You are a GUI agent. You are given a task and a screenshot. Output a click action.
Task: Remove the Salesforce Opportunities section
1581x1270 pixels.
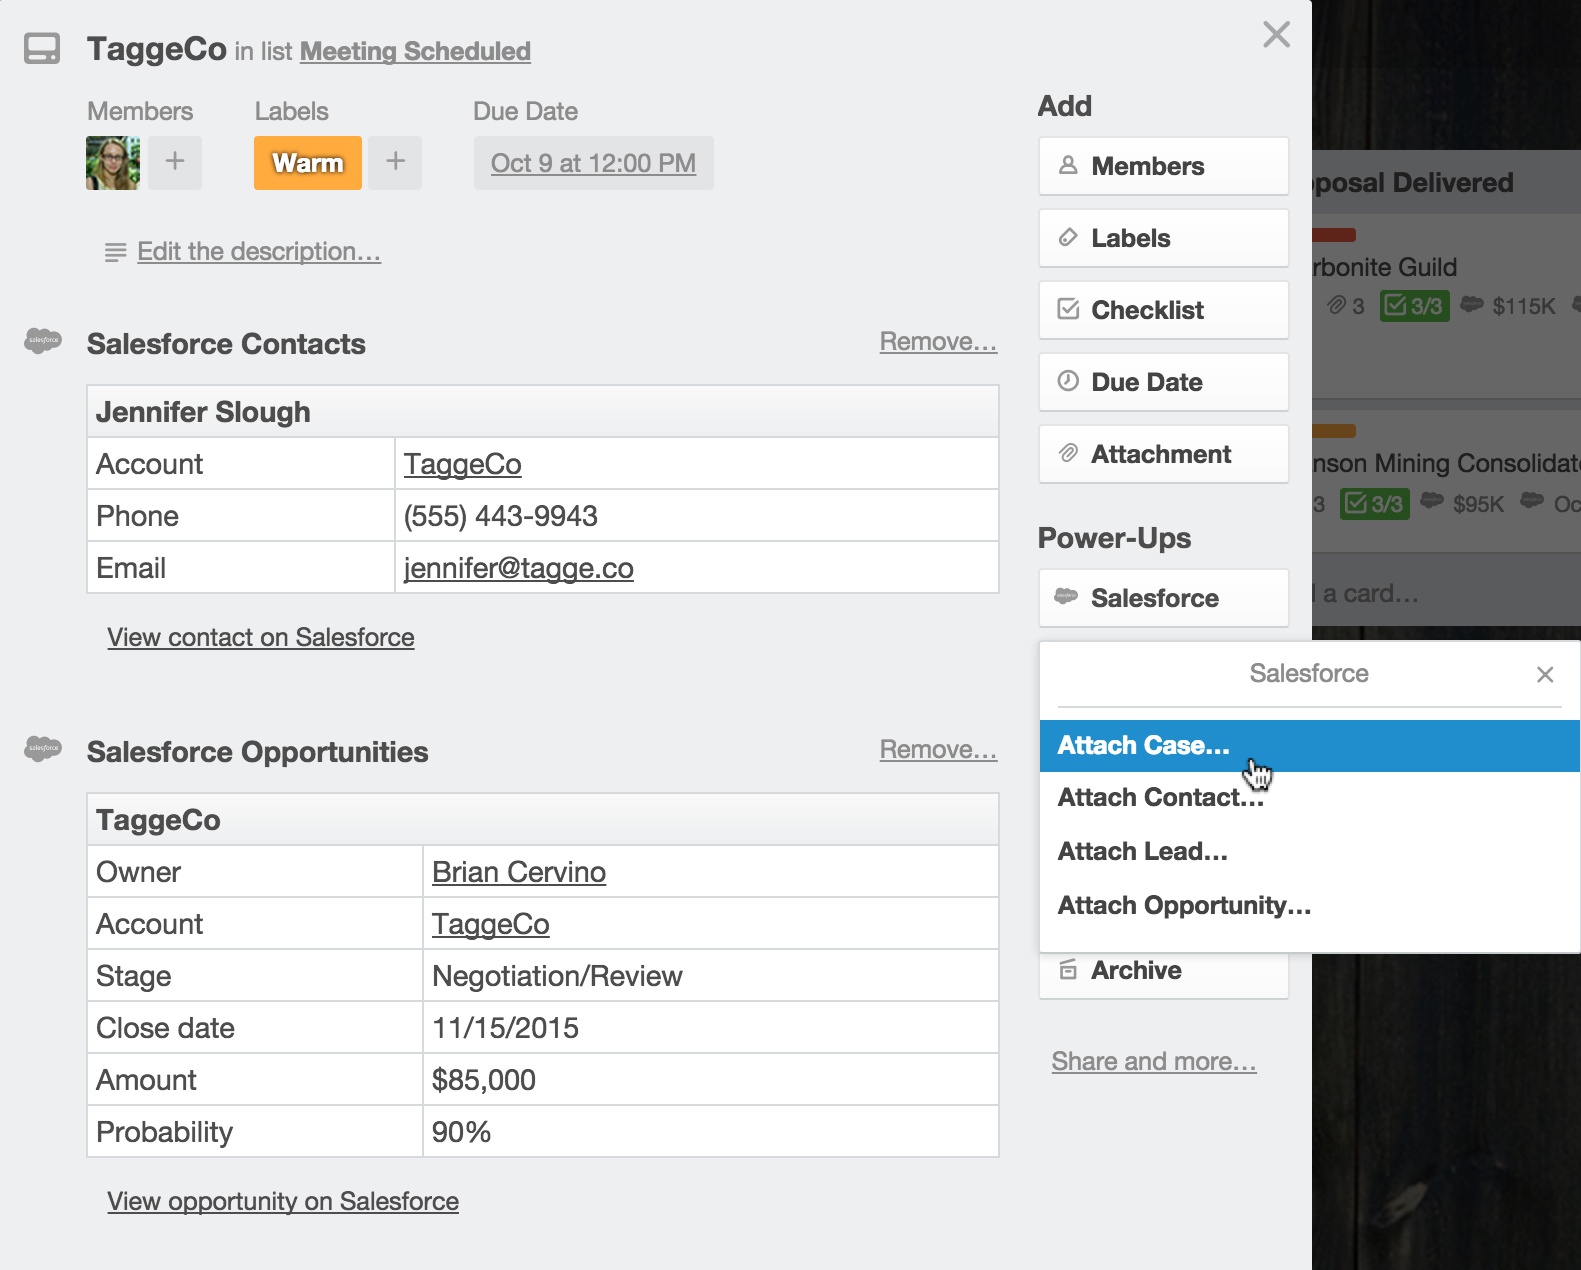coord(938,750)
